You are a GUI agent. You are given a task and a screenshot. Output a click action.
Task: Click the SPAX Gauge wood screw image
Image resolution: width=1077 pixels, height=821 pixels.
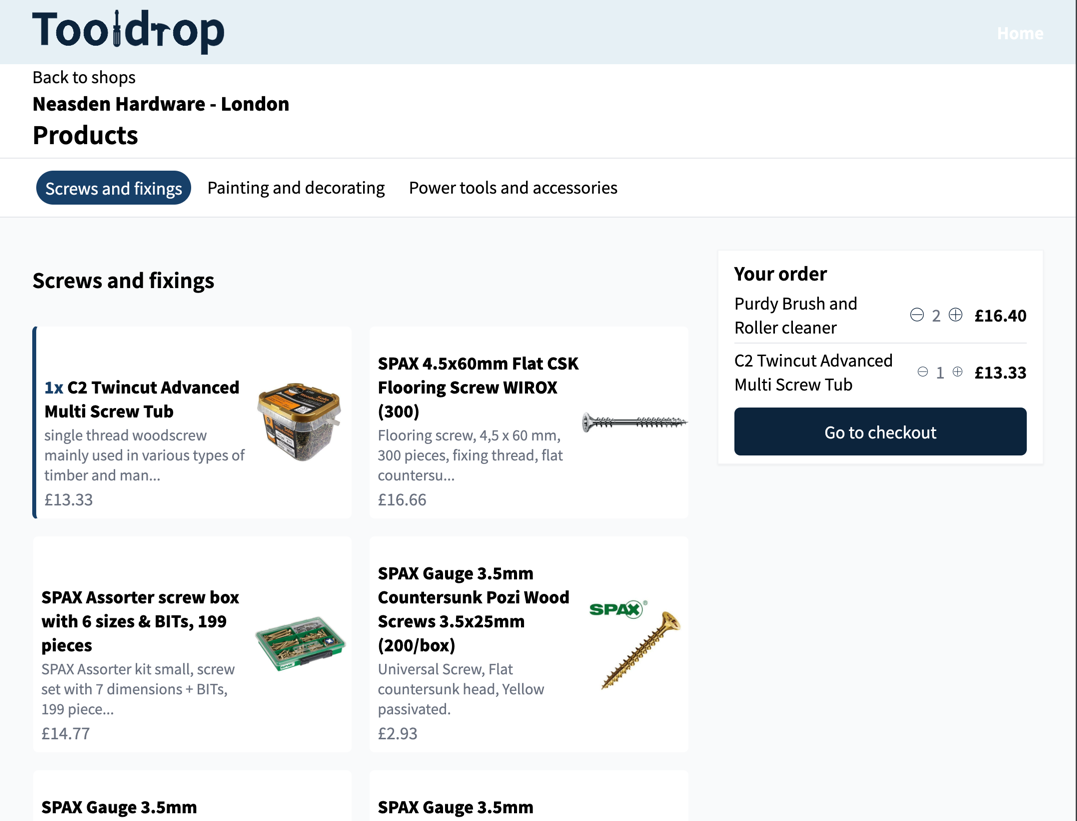click(636, 645)
